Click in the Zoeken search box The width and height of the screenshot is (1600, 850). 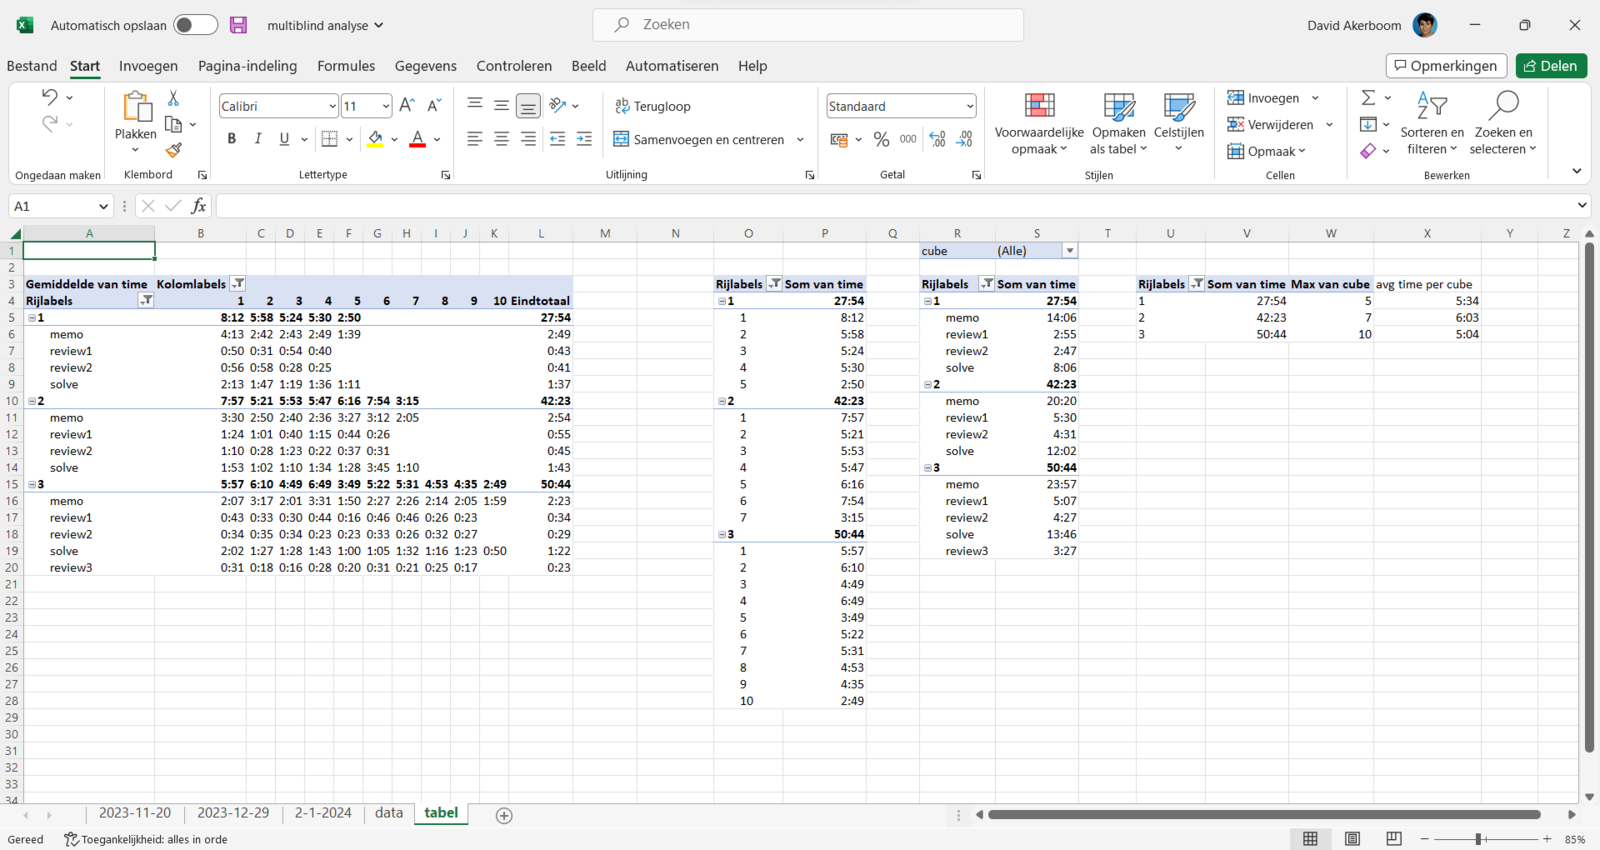(808, 25)
